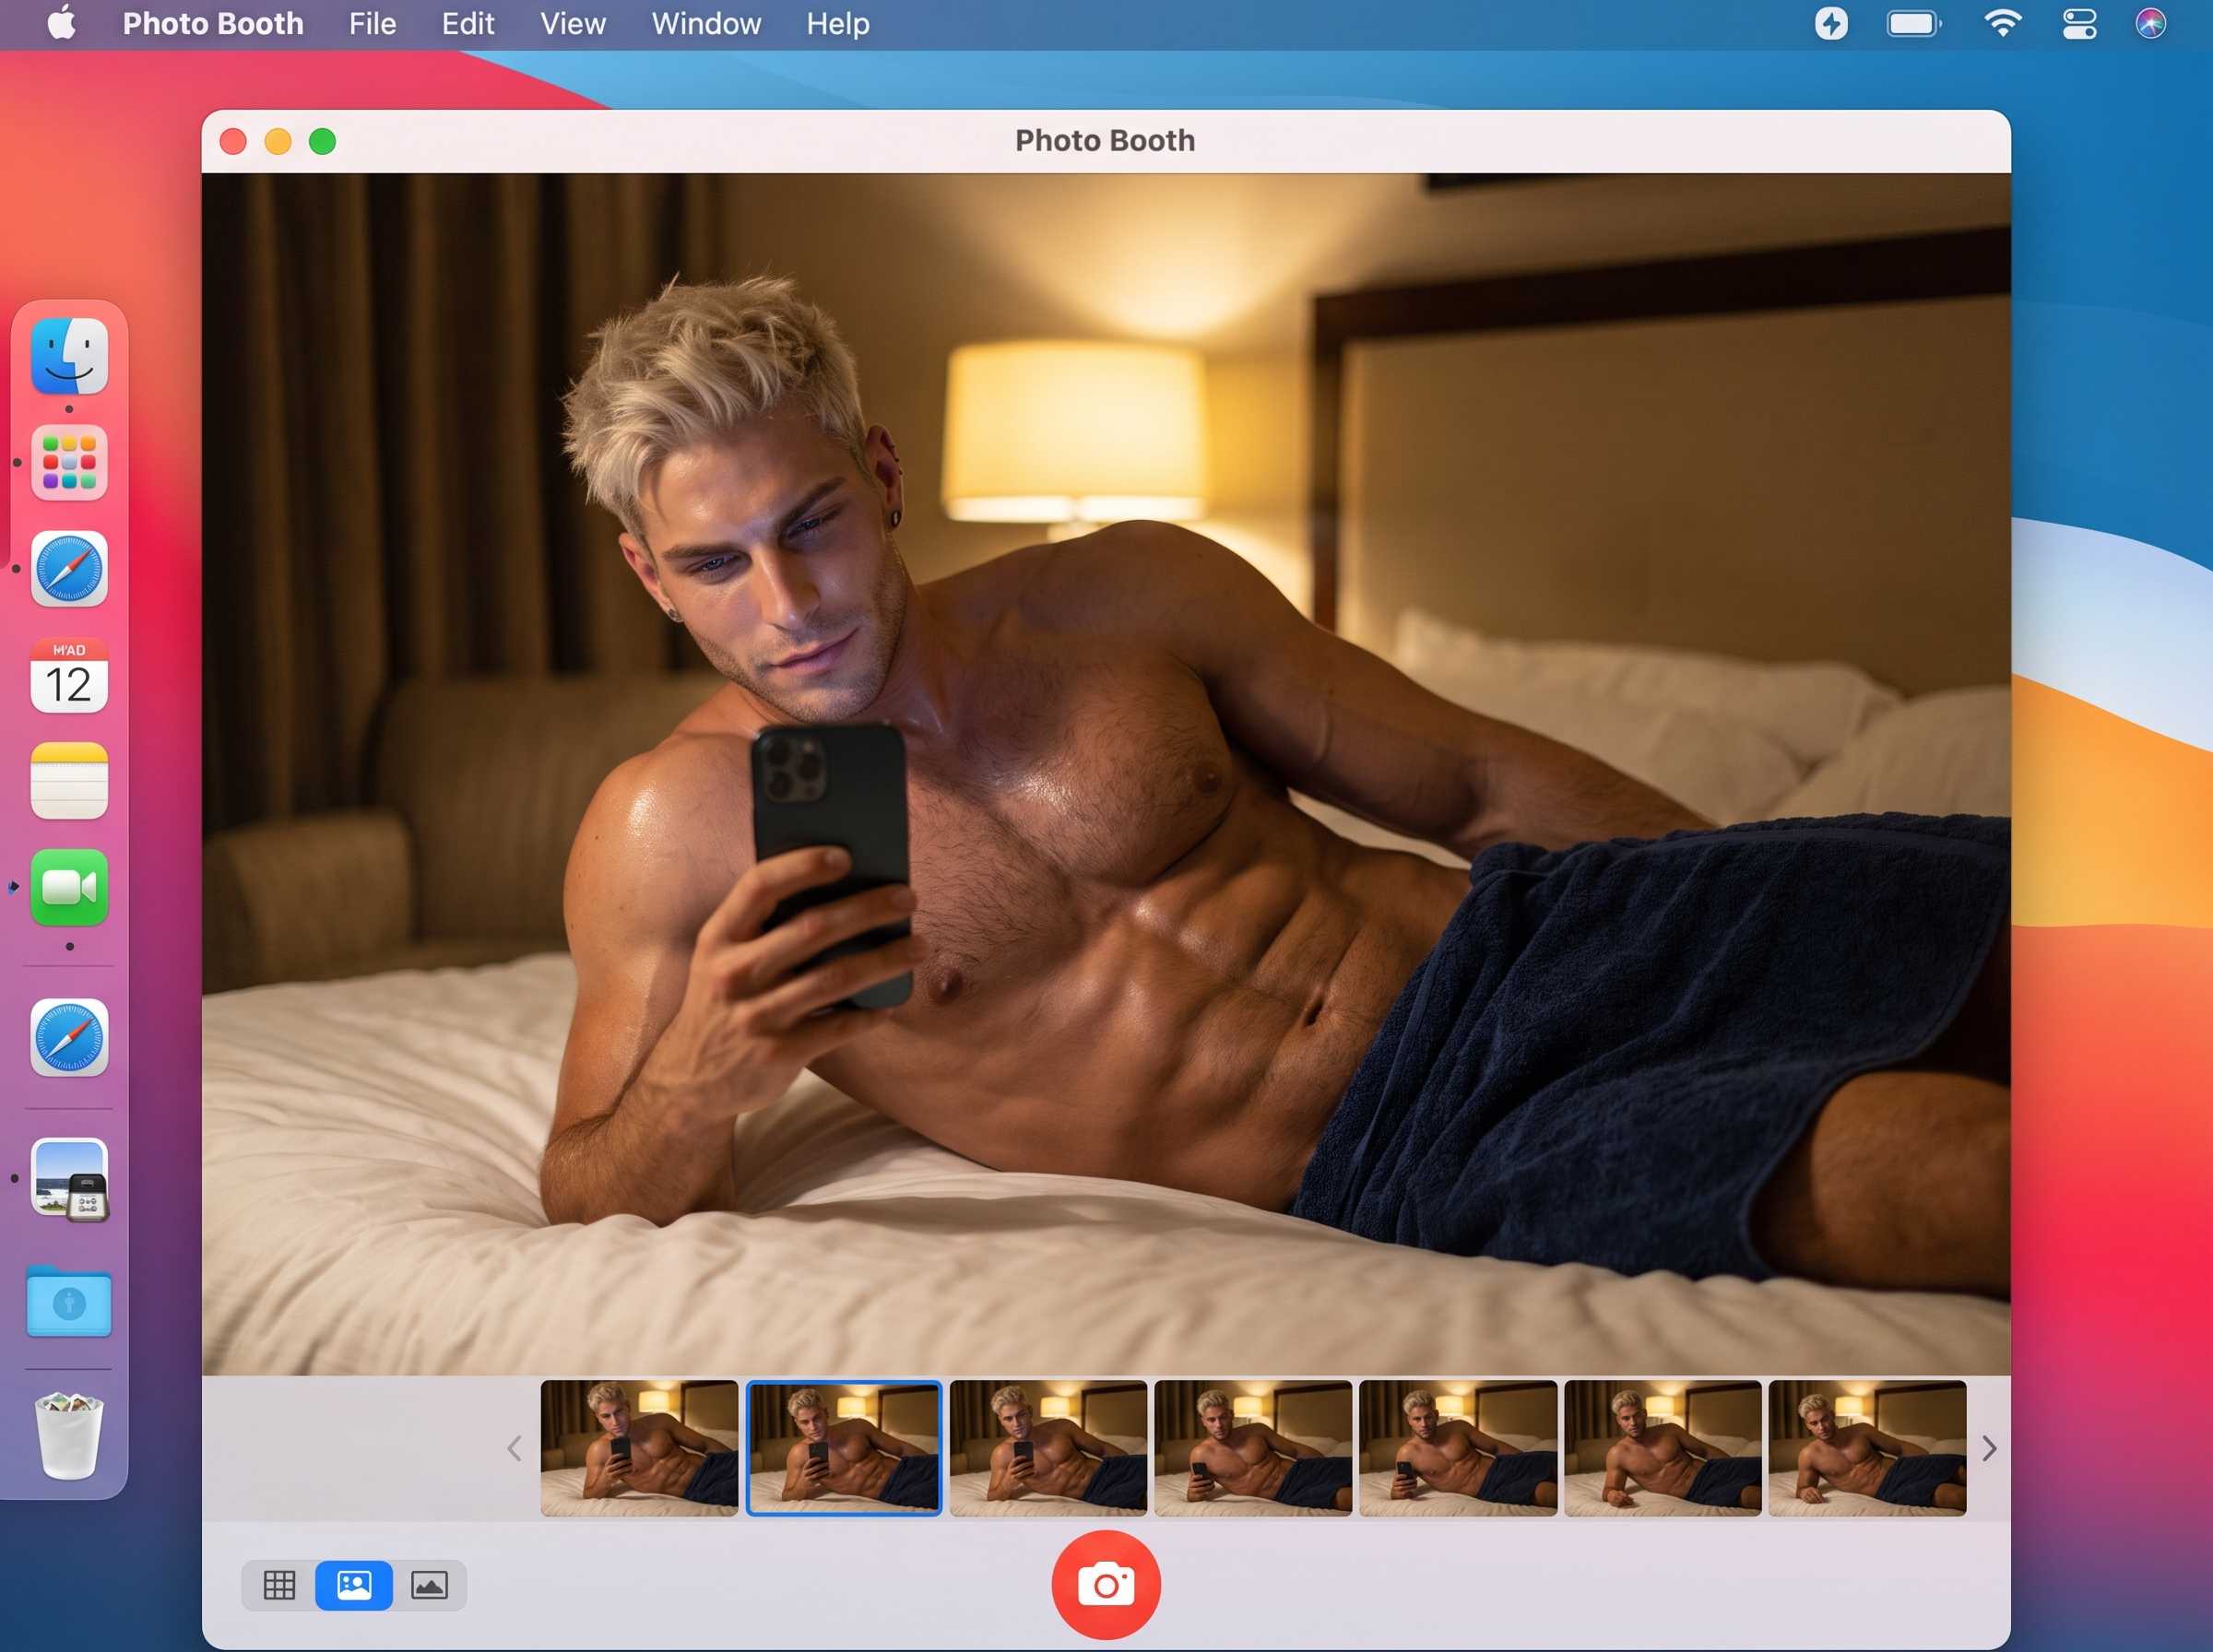Switch to four-photo burst mode
Image resolution: width=2213 pixels, height=1652 pixels.
(x=279, y=1585)
